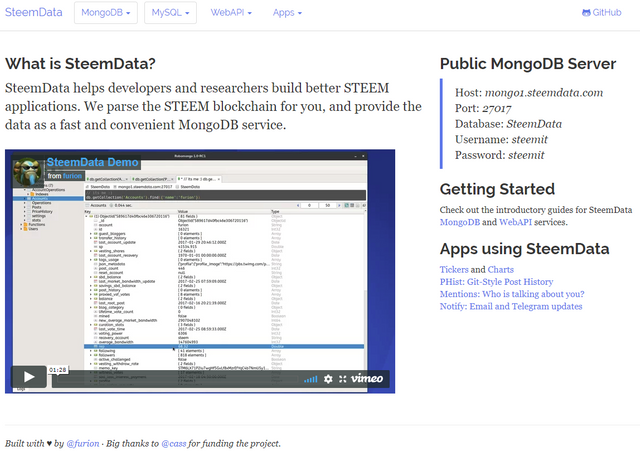Click the host value mongo1.steemdata.com

coord(544,93)
